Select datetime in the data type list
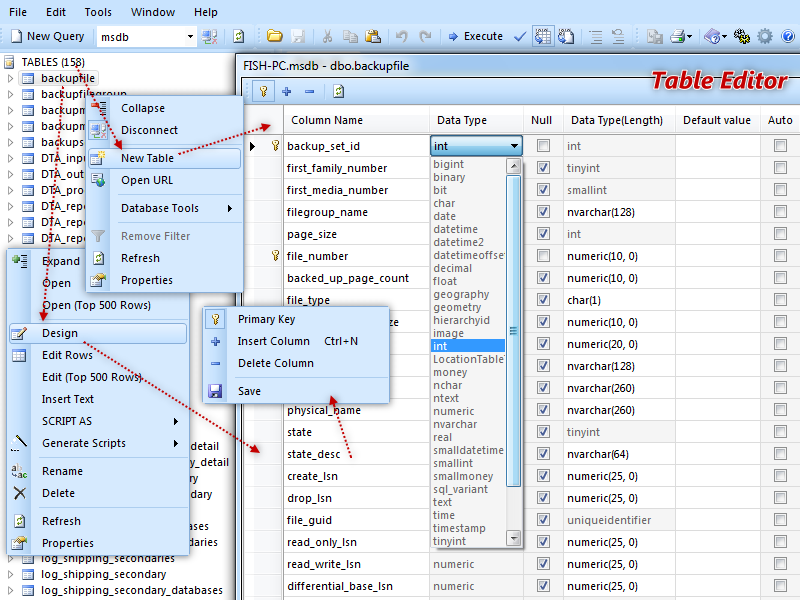Screen dimensions: 800x600 click(468, 230)
